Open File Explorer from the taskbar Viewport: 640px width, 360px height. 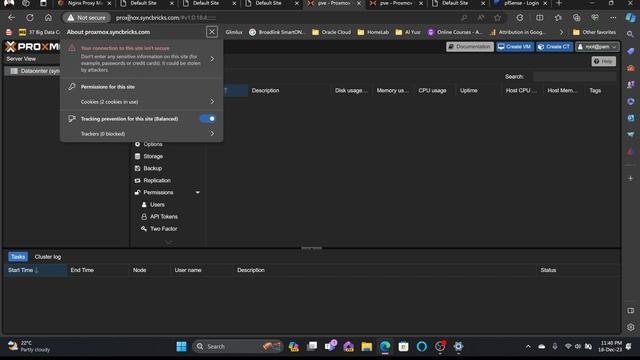pyautogui.click(x=367, y=347)
